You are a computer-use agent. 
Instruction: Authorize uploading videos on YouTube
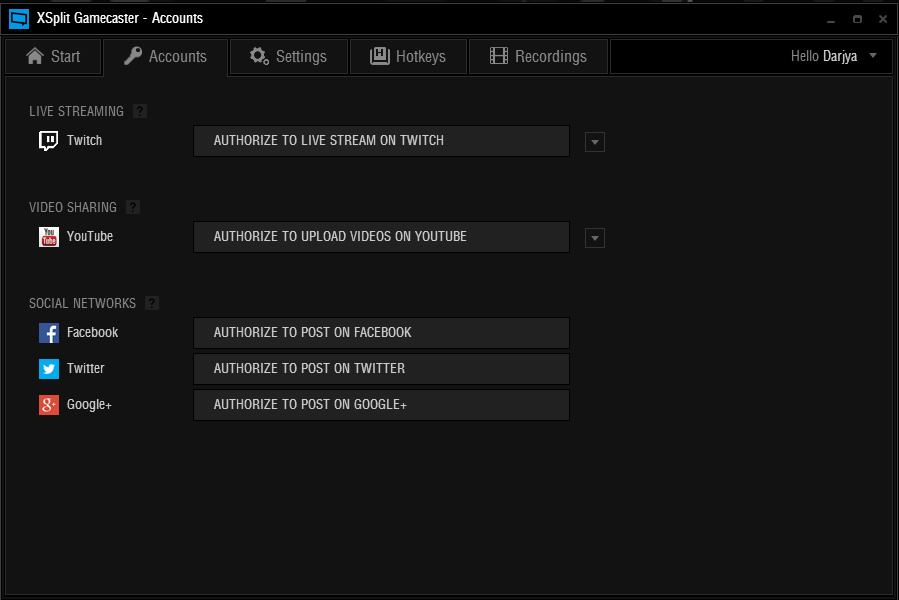coord(381,237)
